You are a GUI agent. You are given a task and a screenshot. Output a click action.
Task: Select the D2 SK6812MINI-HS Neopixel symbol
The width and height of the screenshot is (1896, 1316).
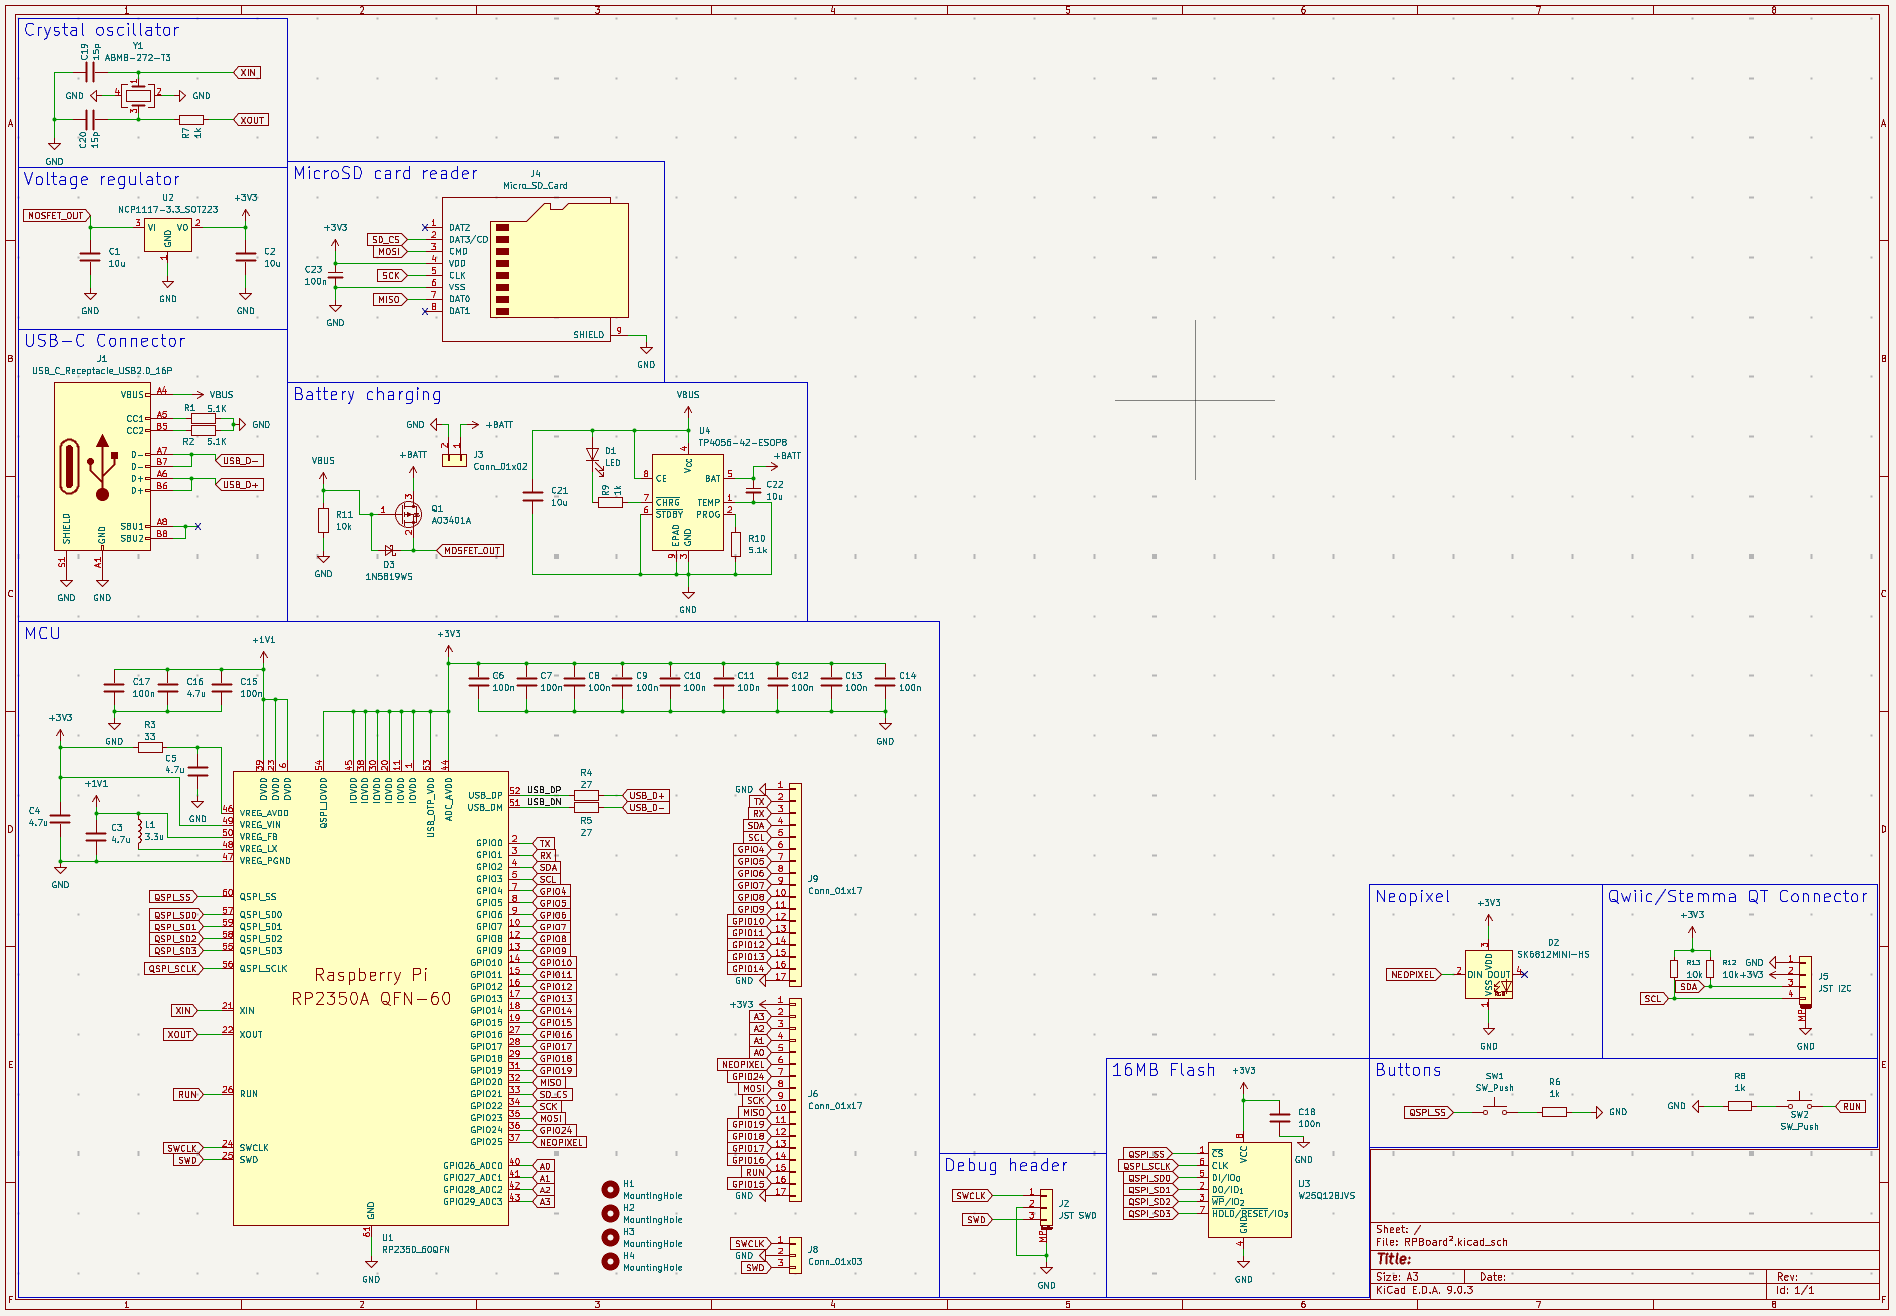click(1488, 974)
